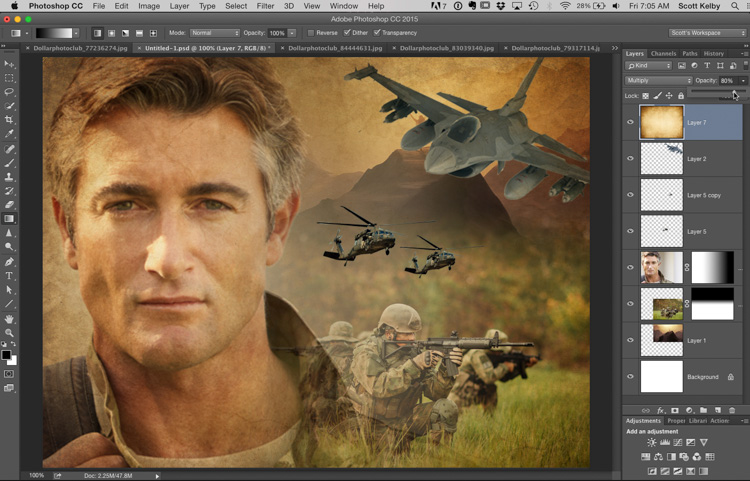Open the Multiply blend mode dropdown
The height and width of the screenshot is (481, 750).
point(658,80)
